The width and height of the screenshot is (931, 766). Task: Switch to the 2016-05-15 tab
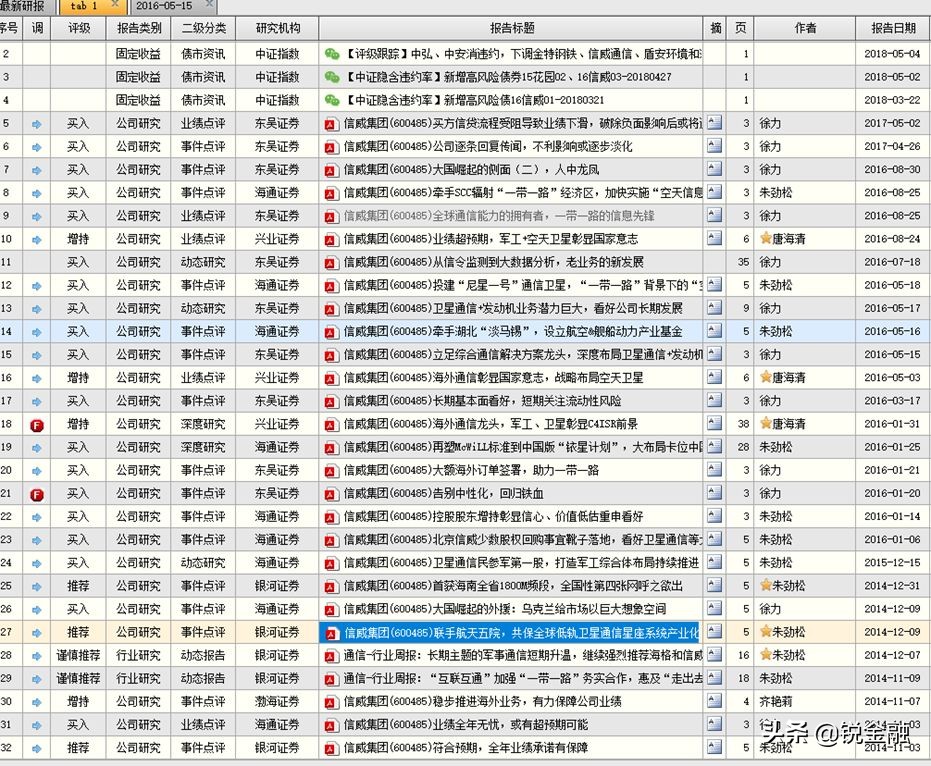(x=162, y=6)
